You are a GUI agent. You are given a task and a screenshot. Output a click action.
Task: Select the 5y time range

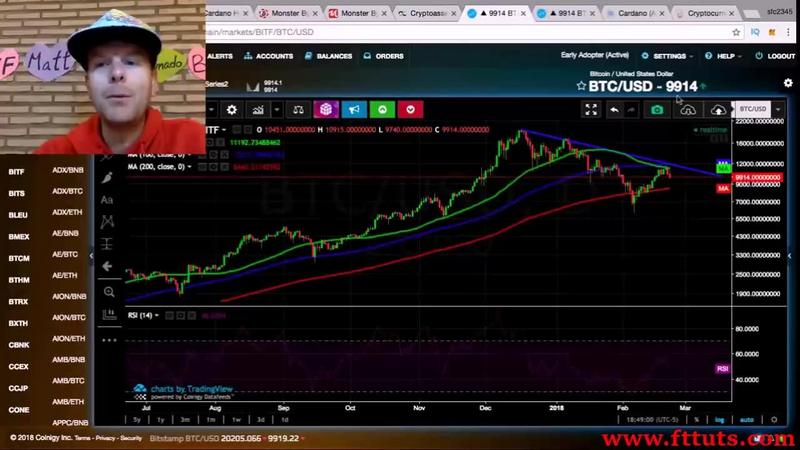point(137,419)
